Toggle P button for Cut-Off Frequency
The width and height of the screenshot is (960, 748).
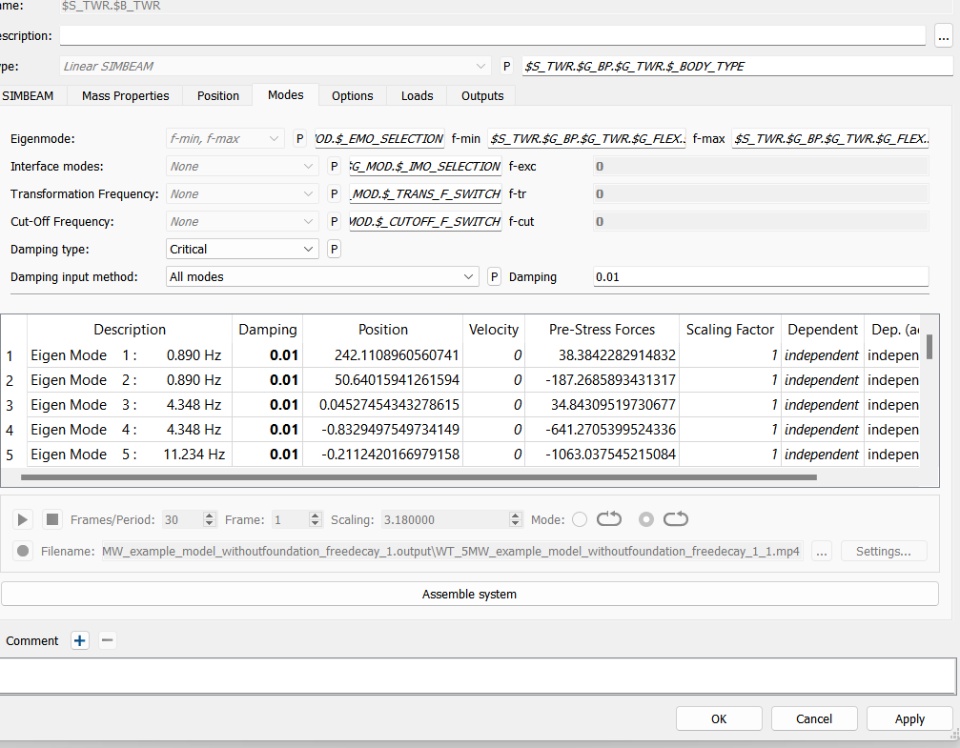pyautogui.click(x=334, y=222)
